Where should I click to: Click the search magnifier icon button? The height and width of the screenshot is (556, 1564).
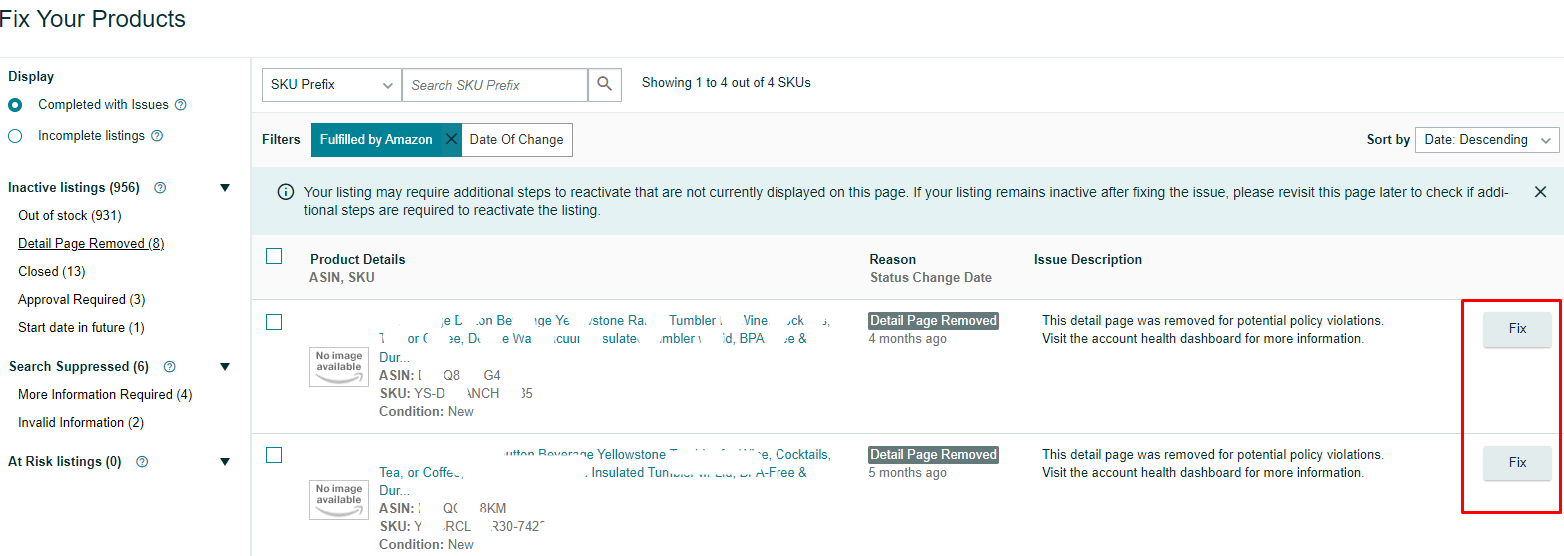(x=604, y=85)
